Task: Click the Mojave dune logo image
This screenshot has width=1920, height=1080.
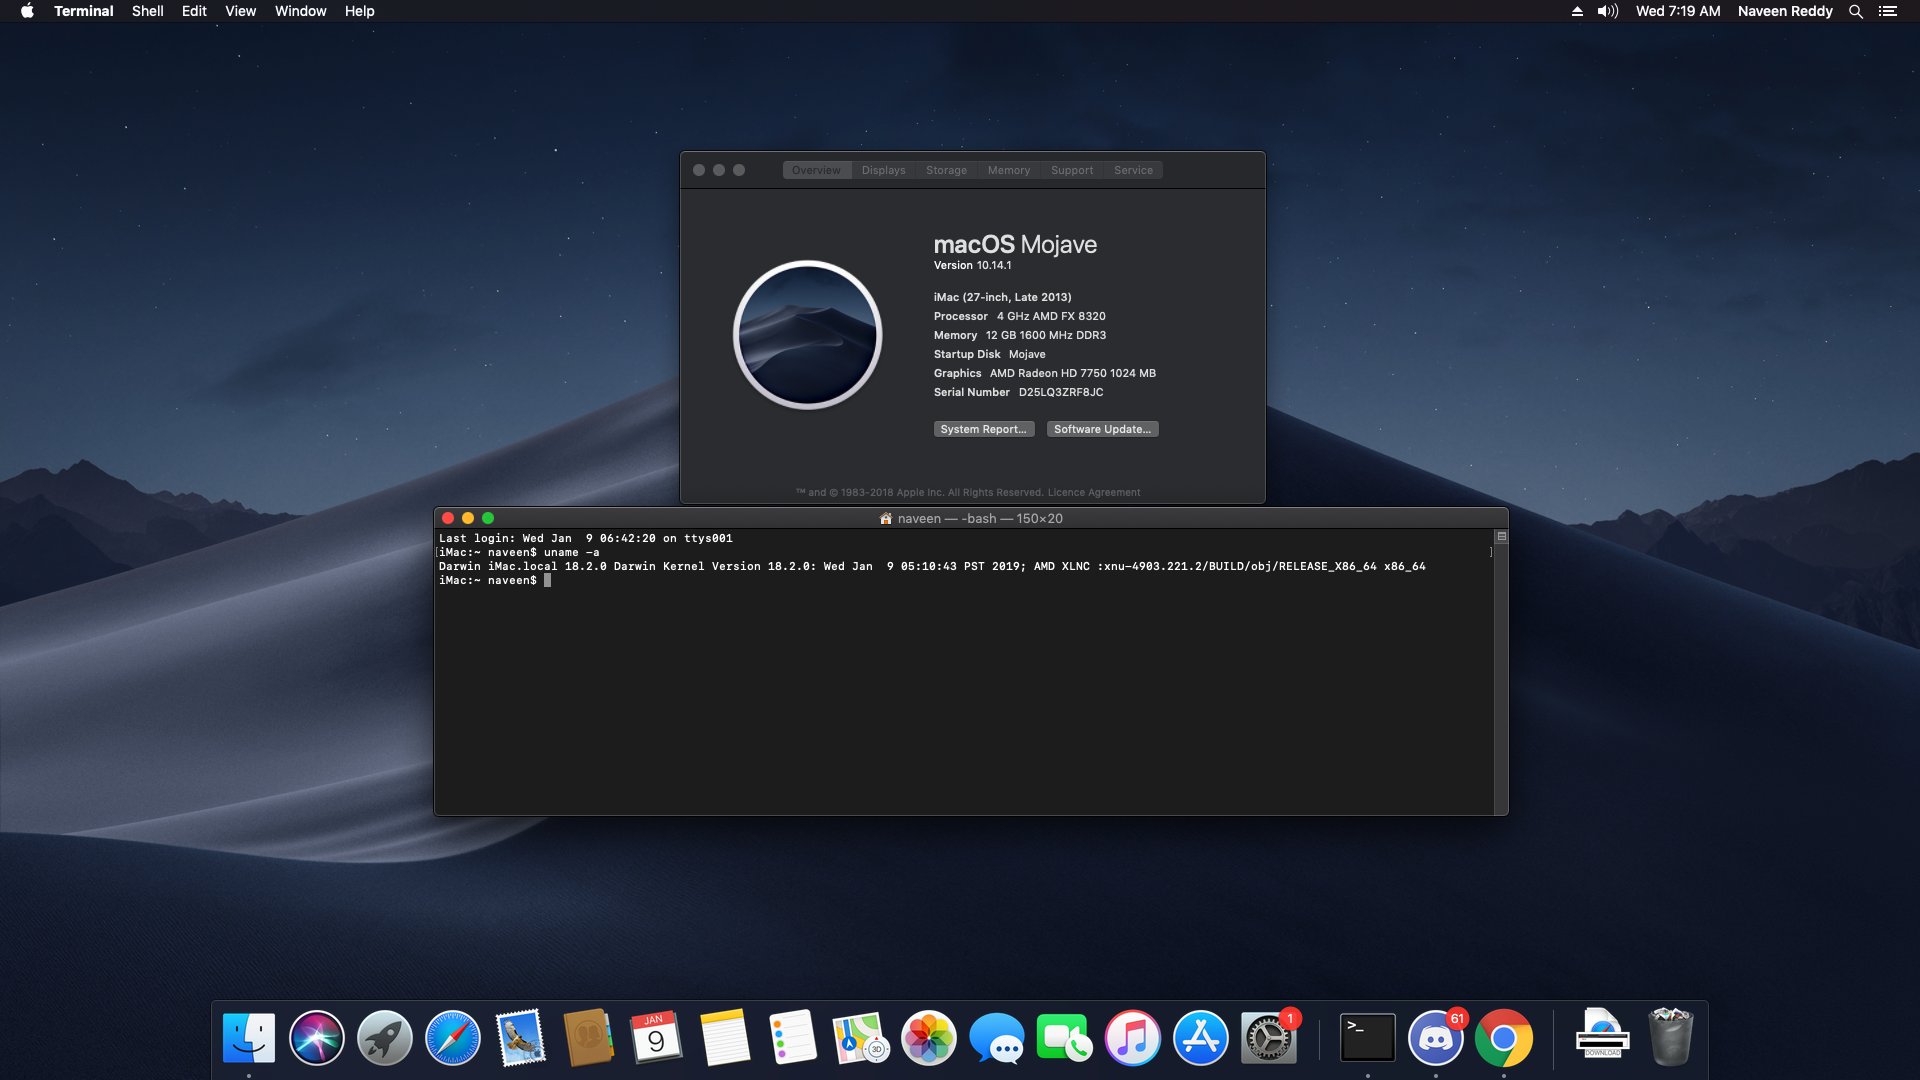Action: point(807,335)
